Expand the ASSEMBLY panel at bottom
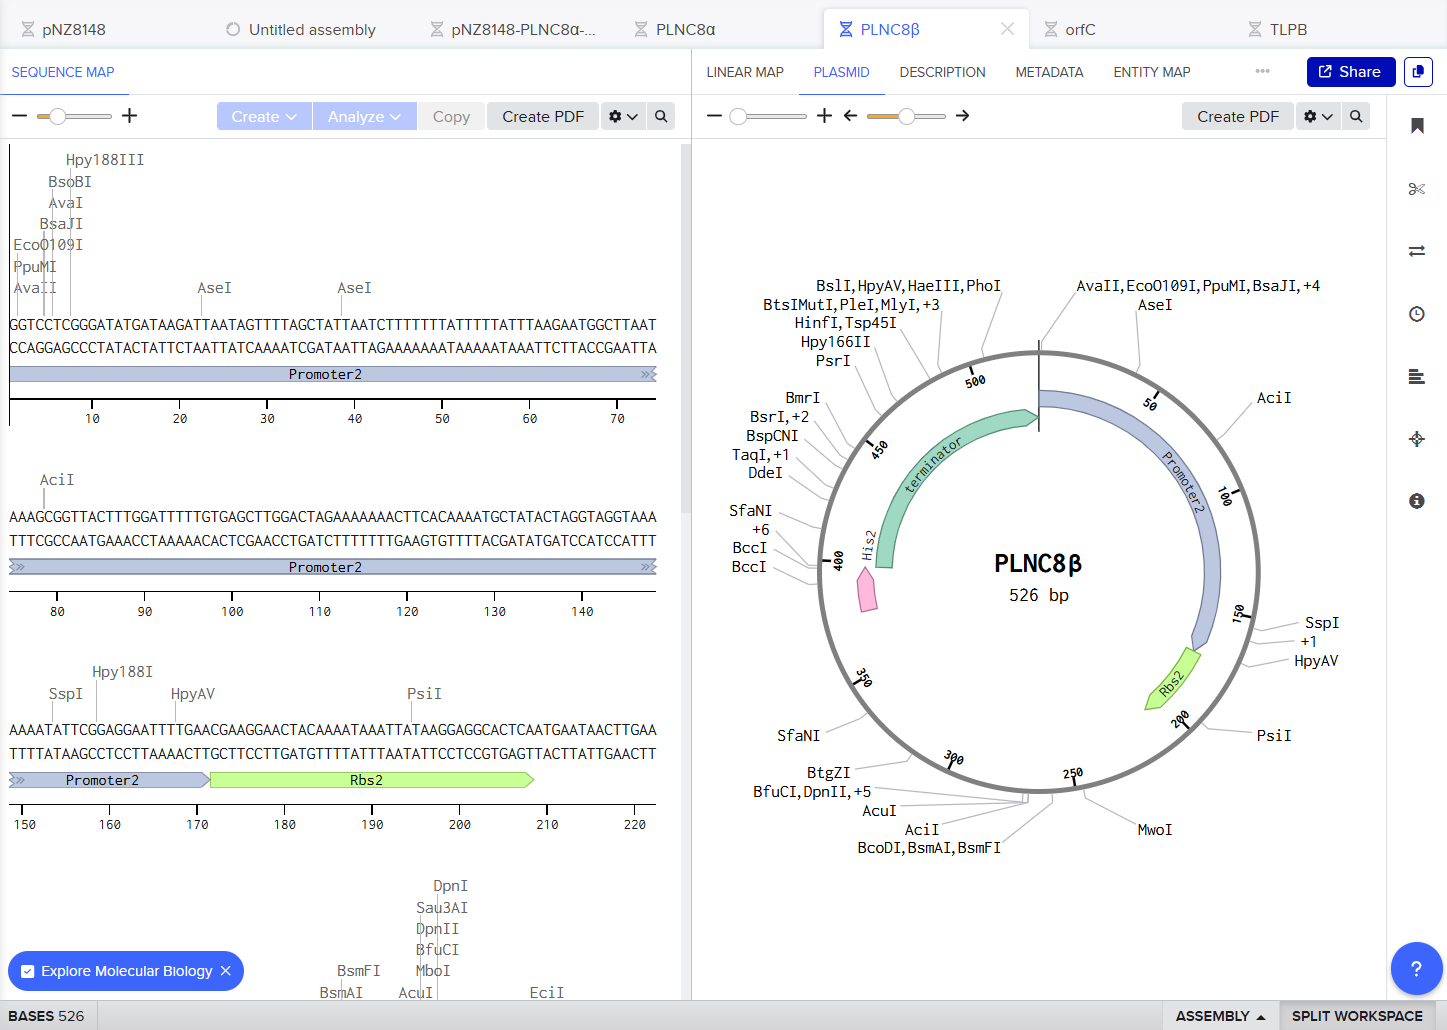 [x=1220, y=1016]
